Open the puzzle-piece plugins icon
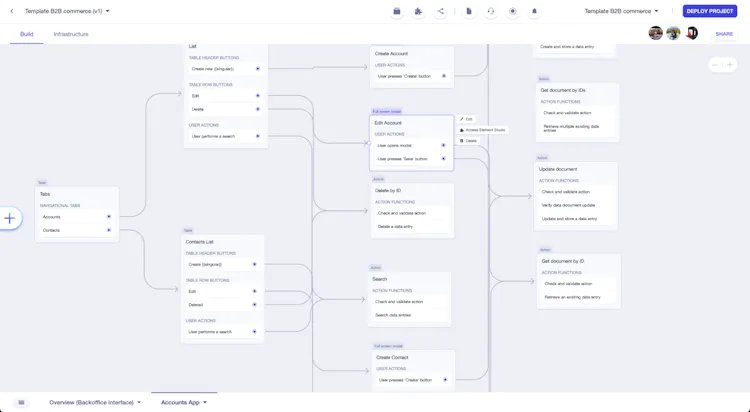This screenshot has height=412, width=750. (x=418, y=11)
